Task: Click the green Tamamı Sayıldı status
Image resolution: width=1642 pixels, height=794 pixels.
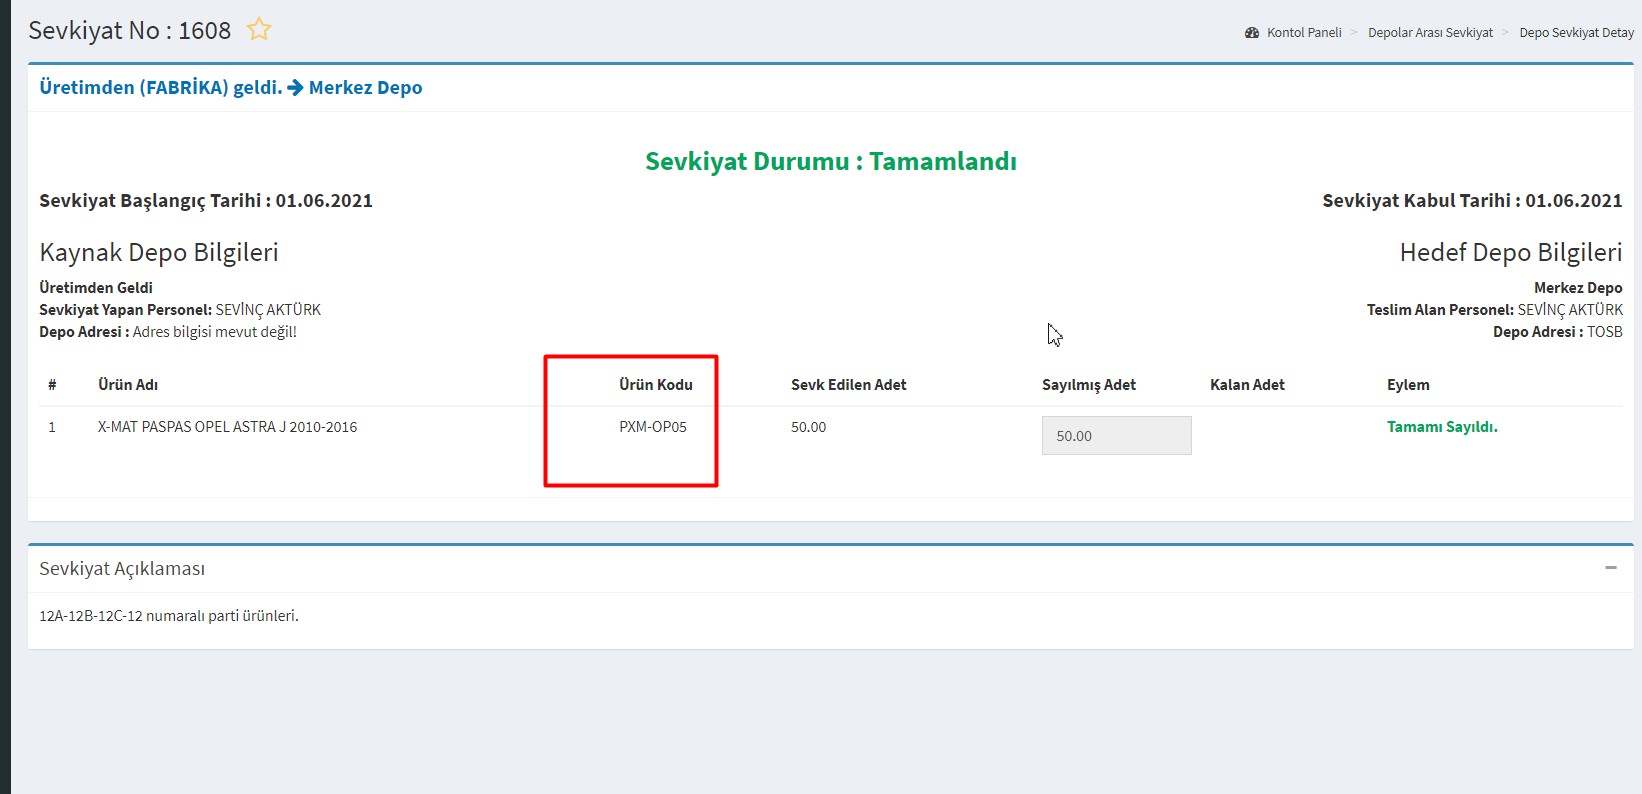Action: [1441, 427]
